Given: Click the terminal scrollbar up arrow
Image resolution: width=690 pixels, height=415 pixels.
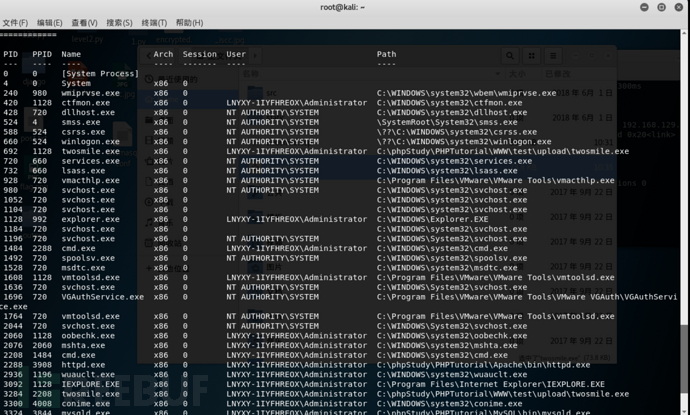Looking at the screenshot, I should click(x=685, y=33).
